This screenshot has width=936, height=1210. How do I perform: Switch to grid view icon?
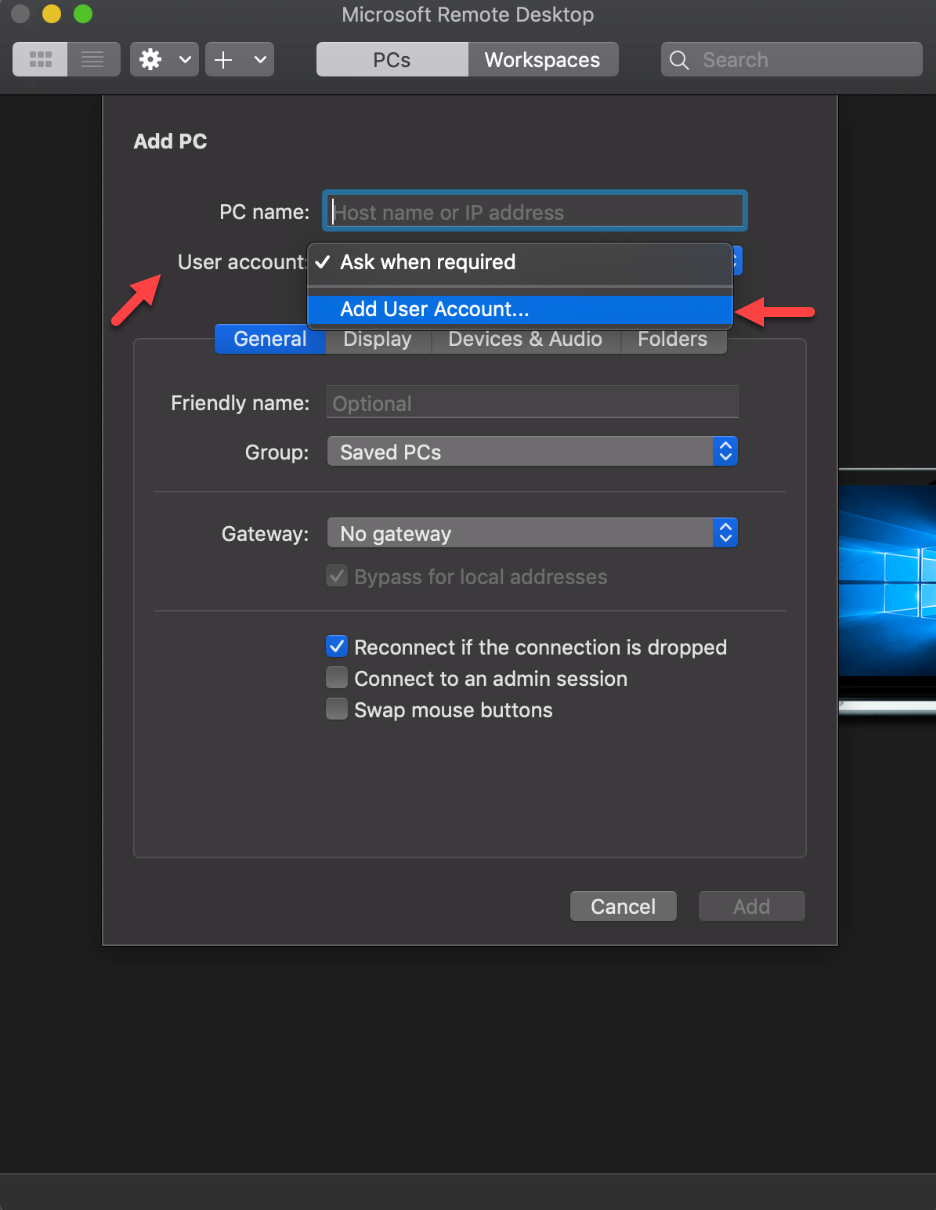[40, 60]
